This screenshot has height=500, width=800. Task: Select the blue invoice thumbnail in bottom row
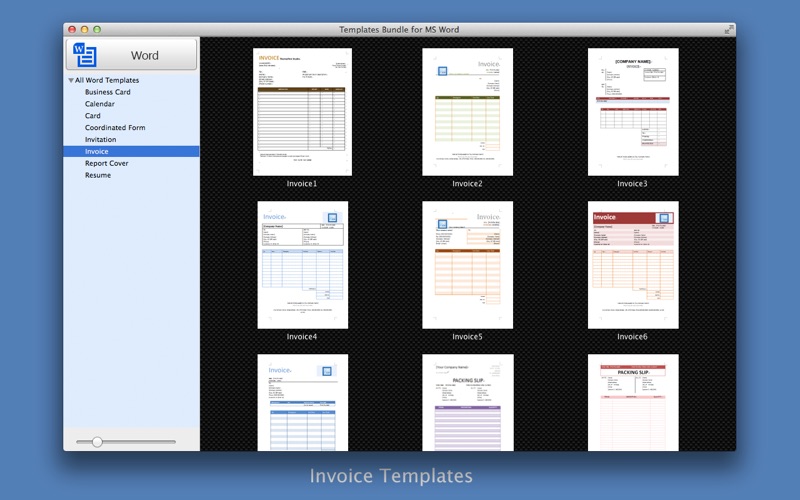pos(303,403)
